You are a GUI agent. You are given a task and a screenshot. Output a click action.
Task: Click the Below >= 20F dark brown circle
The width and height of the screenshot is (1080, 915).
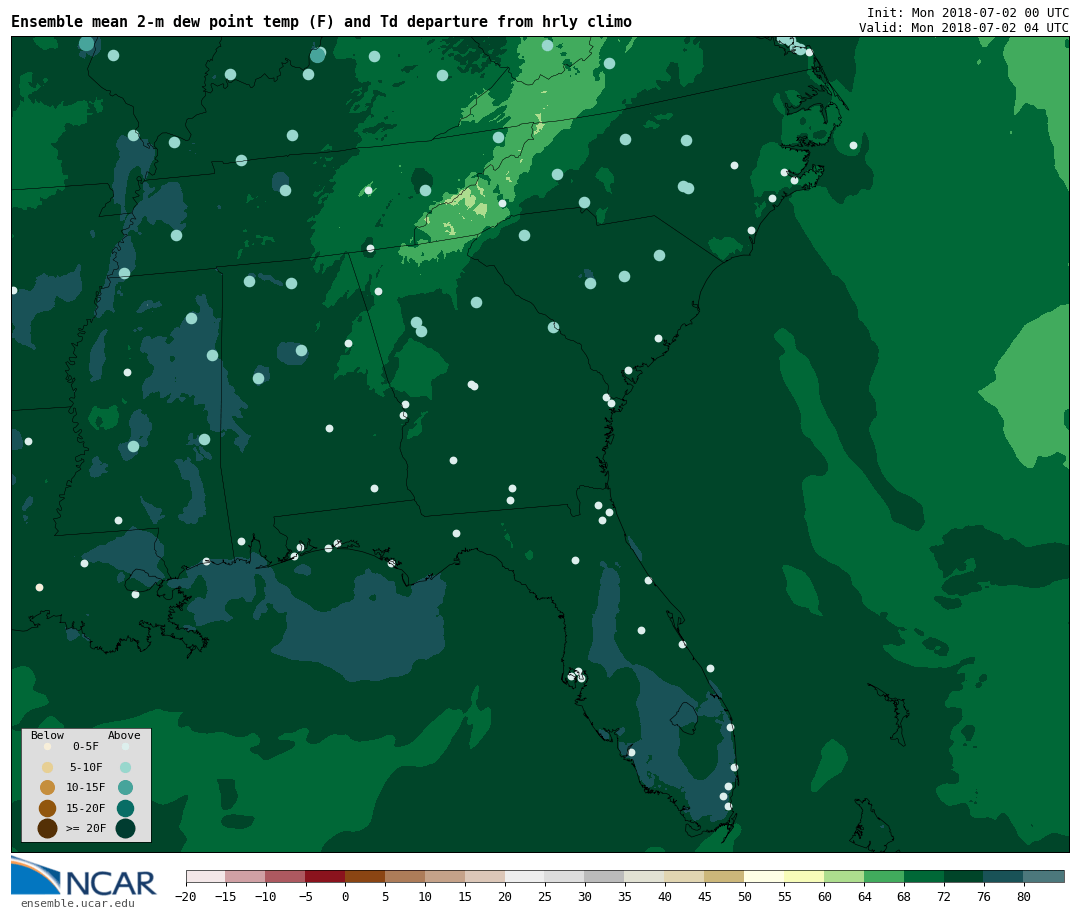(x=48, y=828)
